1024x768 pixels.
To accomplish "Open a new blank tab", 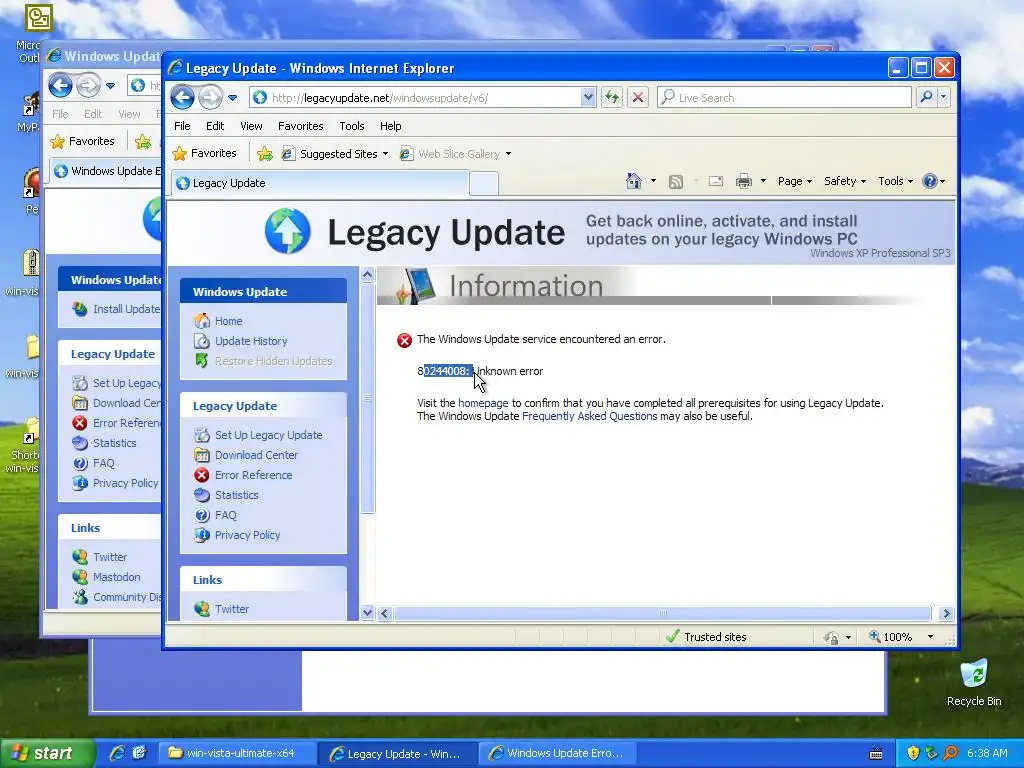I will point(484,184).
